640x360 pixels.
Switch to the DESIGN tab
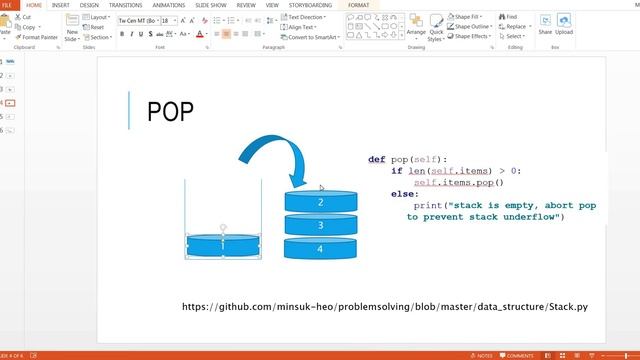point(89,5)
